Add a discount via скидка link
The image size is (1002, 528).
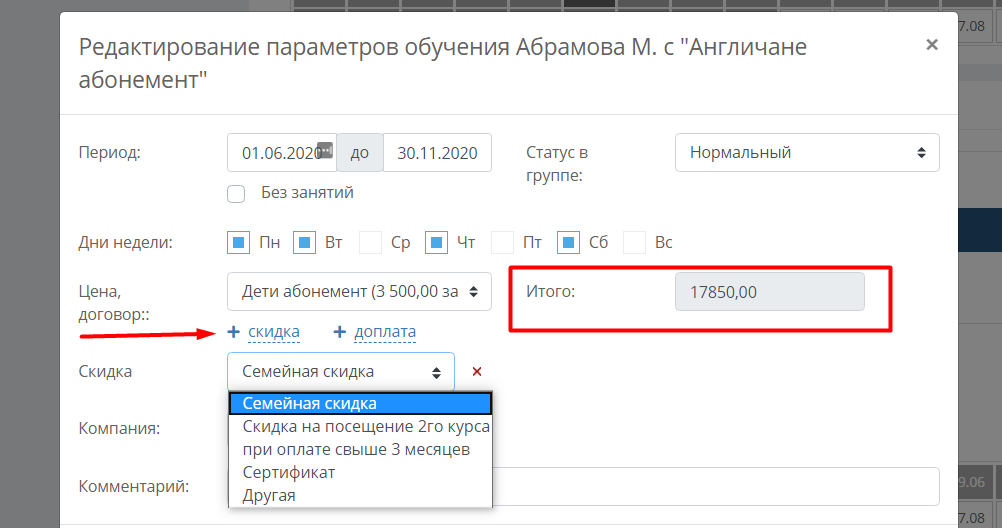[274, 332]
